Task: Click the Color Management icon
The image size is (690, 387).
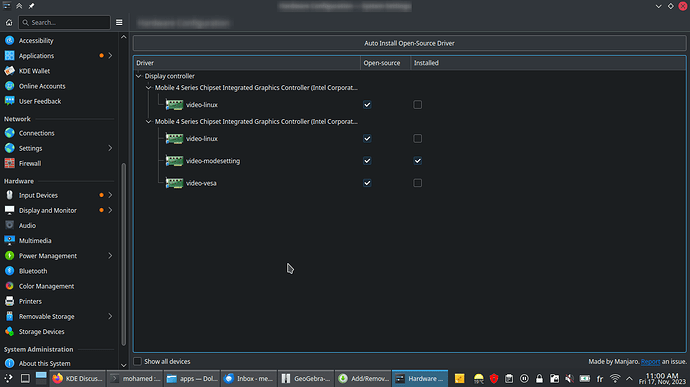Action: (x=9, y=286)
